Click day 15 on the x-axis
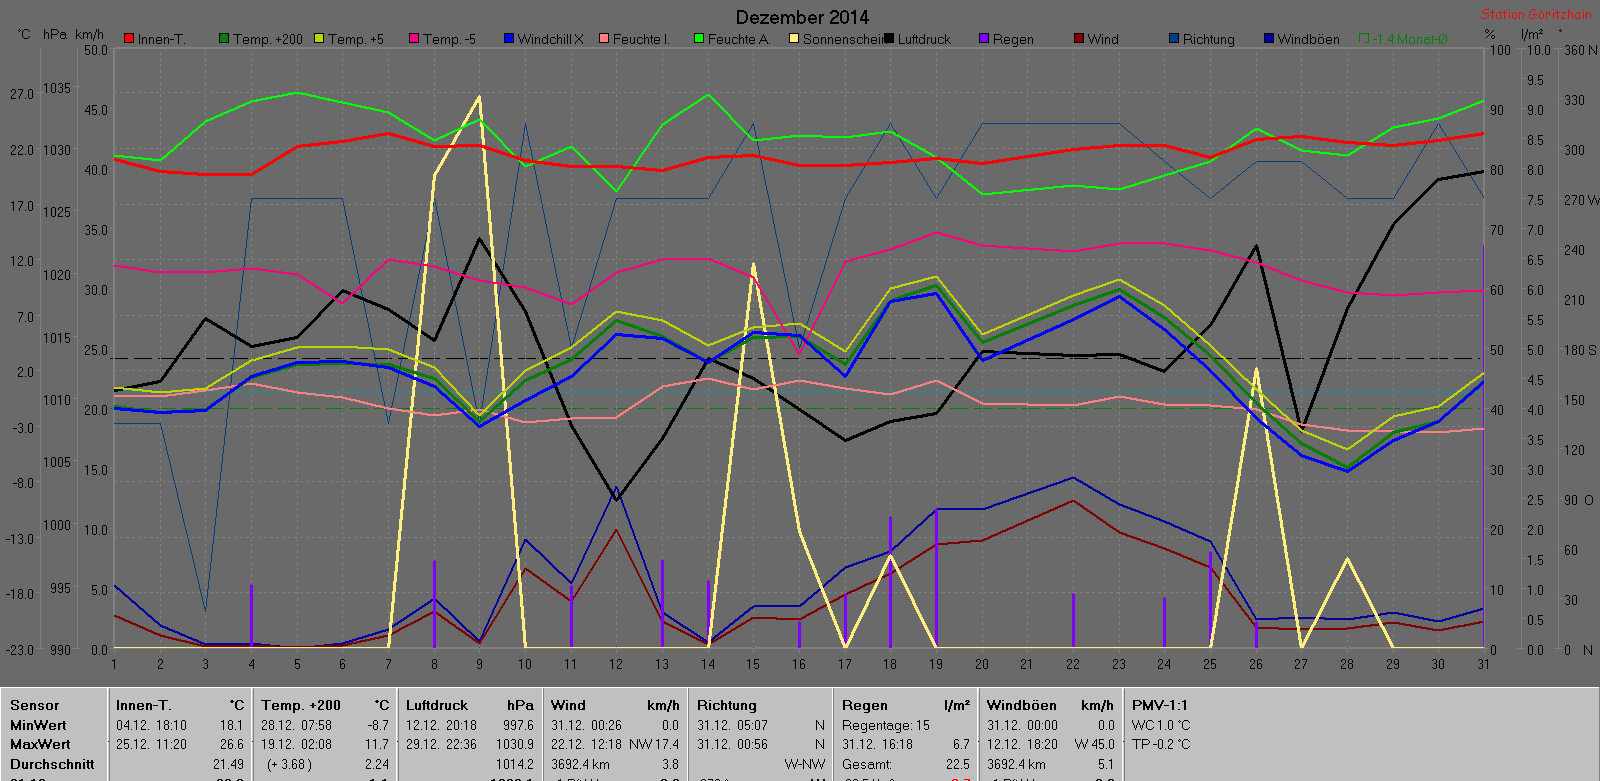Viewport: 1600px width, 781px height. [753, 664]
